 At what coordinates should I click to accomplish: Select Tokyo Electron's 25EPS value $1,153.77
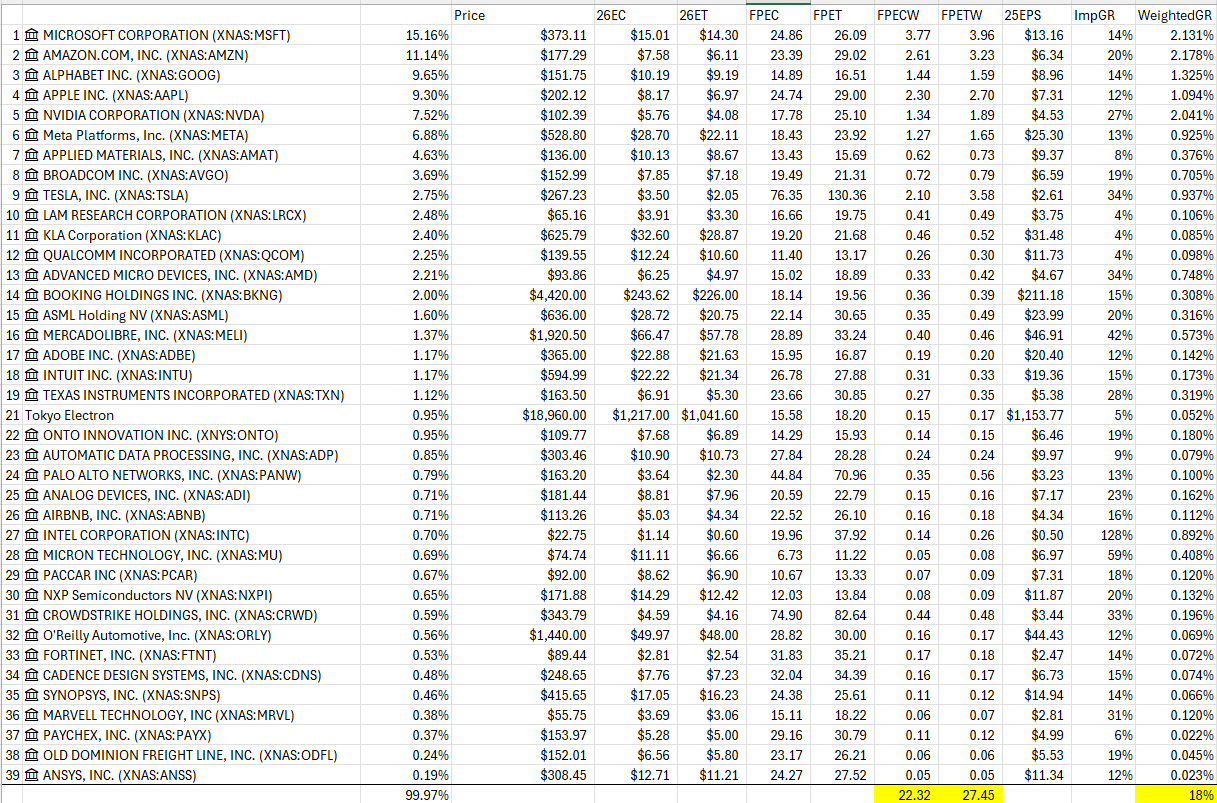[x=1036, y=415]
